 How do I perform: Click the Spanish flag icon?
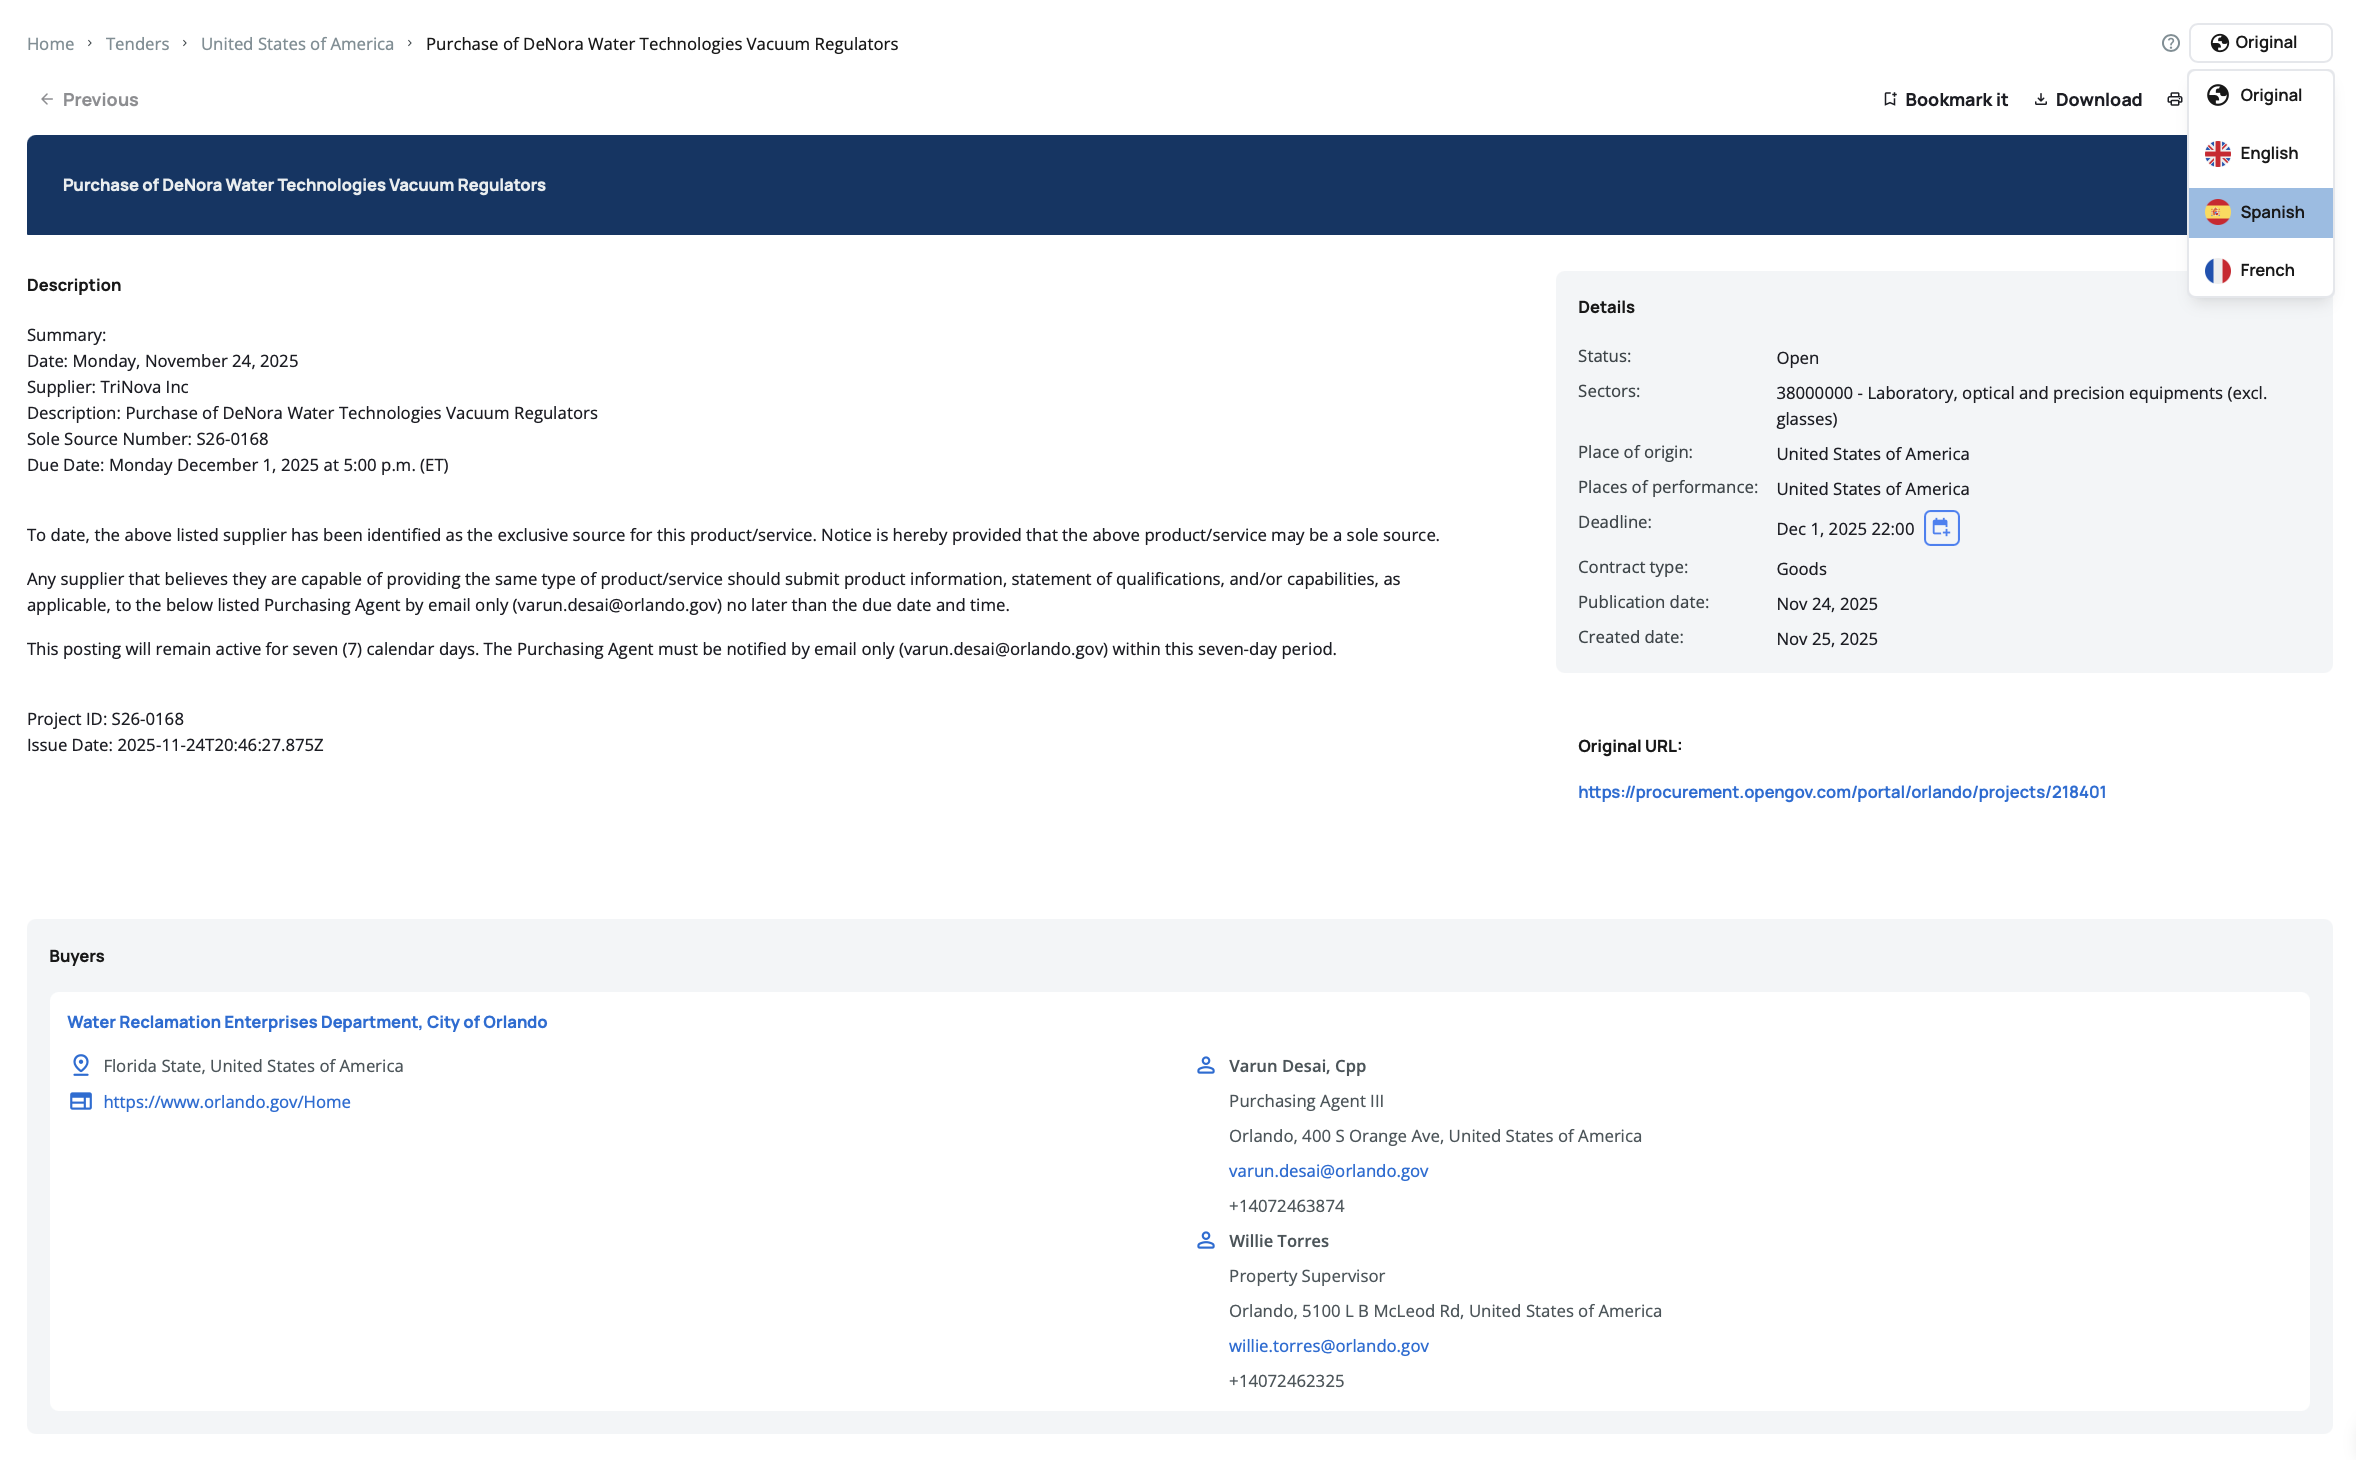tap(2218, 212)
